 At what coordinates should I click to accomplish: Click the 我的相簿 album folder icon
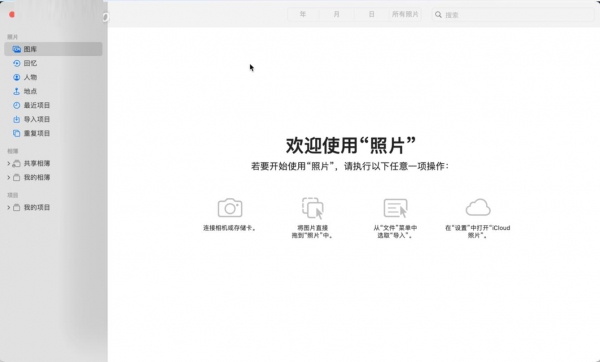click(x=16, y=178)
